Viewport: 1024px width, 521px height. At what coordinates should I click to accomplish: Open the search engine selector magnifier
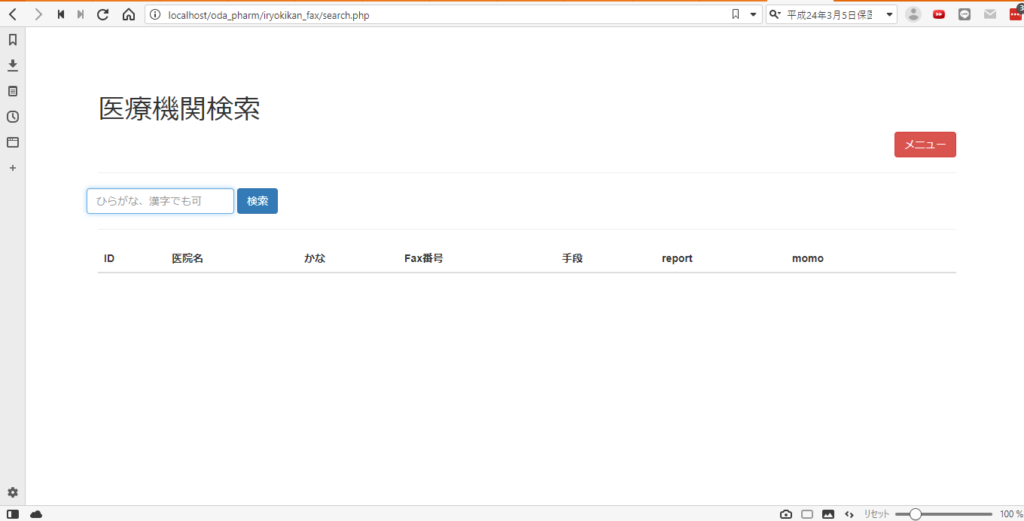pos(776,15)
